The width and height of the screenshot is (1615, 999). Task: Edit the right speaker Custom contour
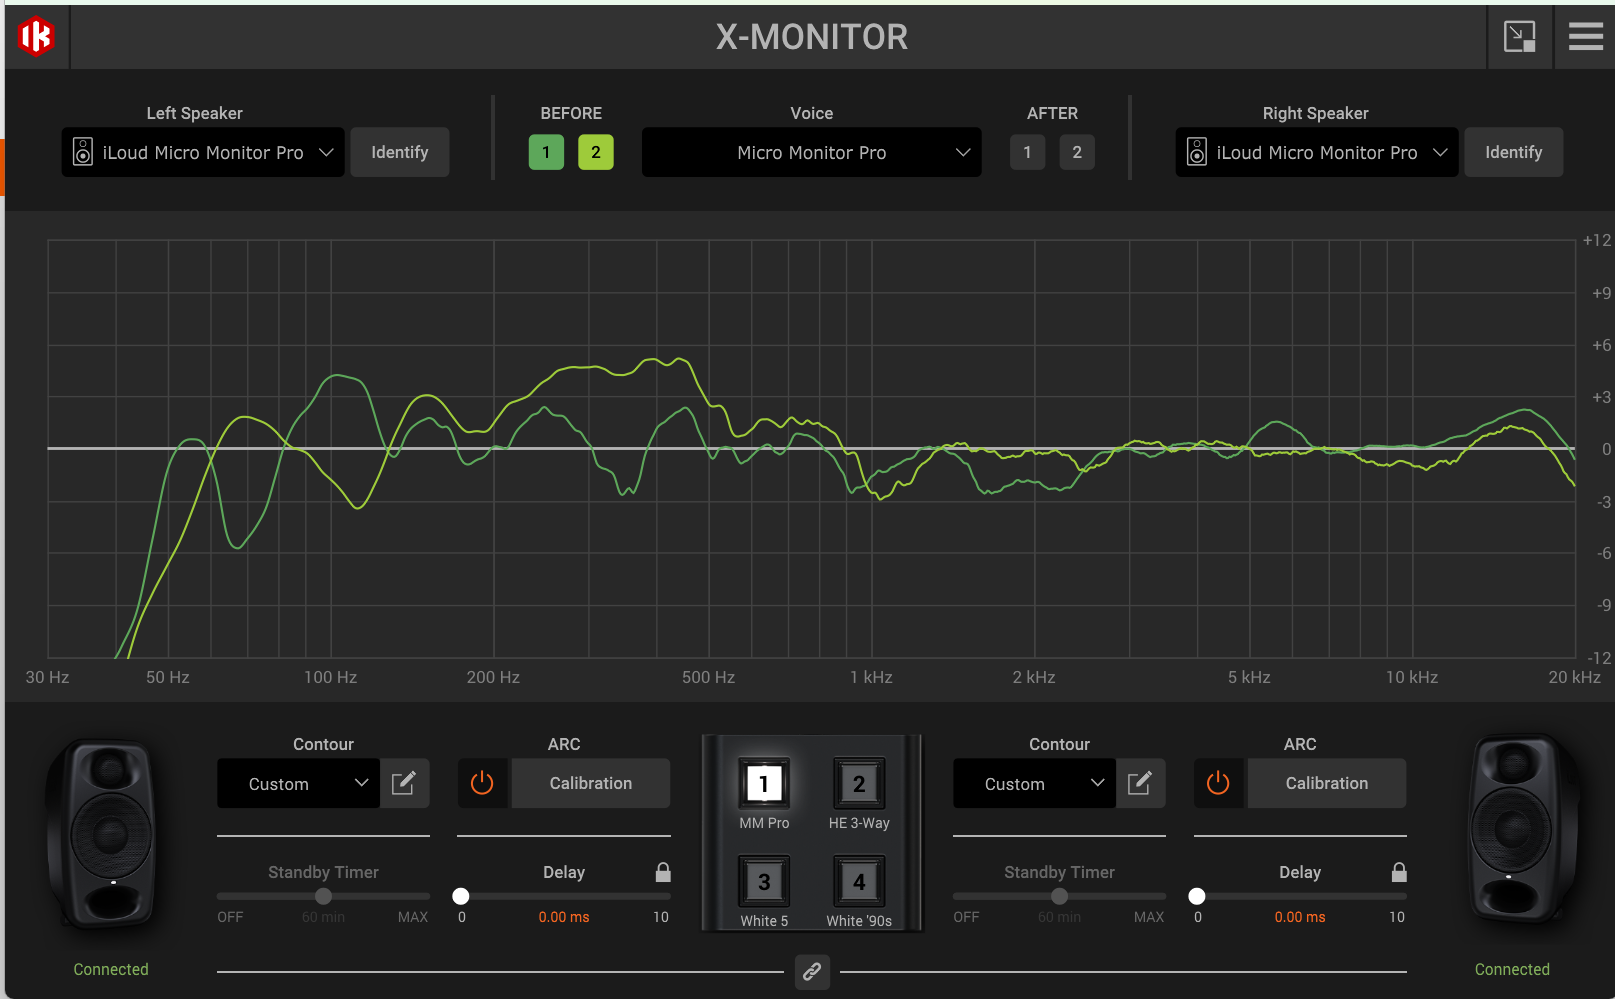(x=1140, y=783)
